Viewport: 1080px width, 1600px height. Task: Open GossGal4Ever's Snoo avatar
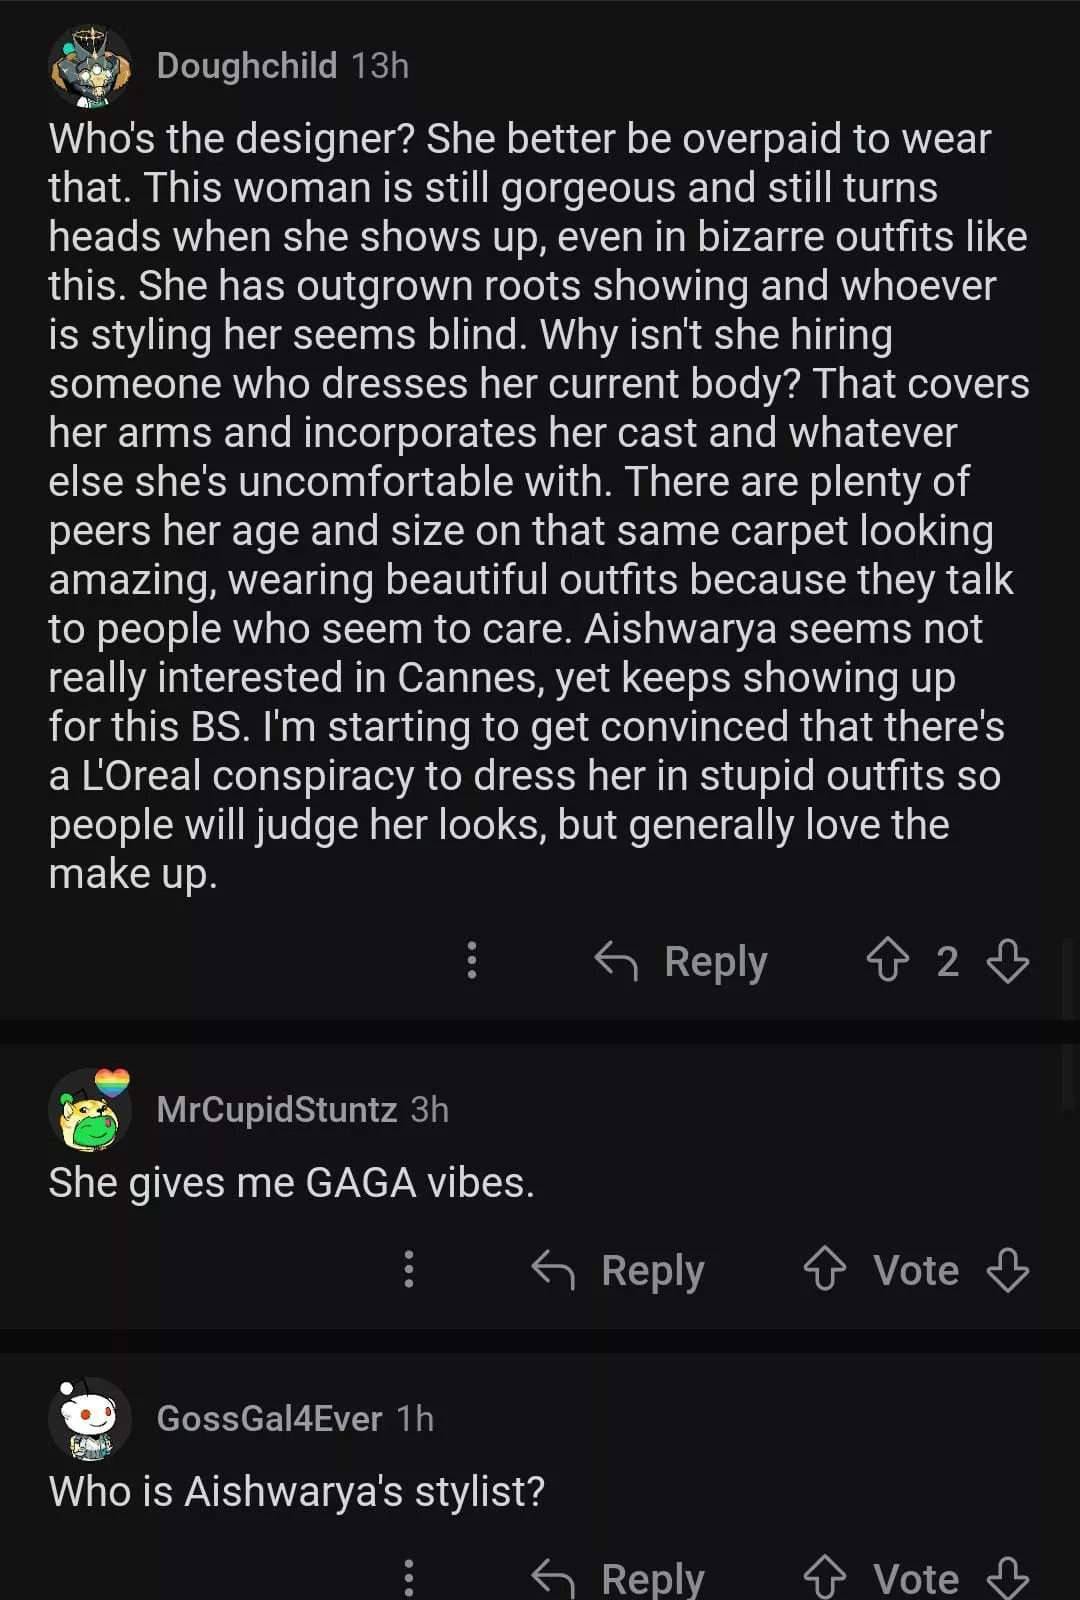tap(90, 1418)
